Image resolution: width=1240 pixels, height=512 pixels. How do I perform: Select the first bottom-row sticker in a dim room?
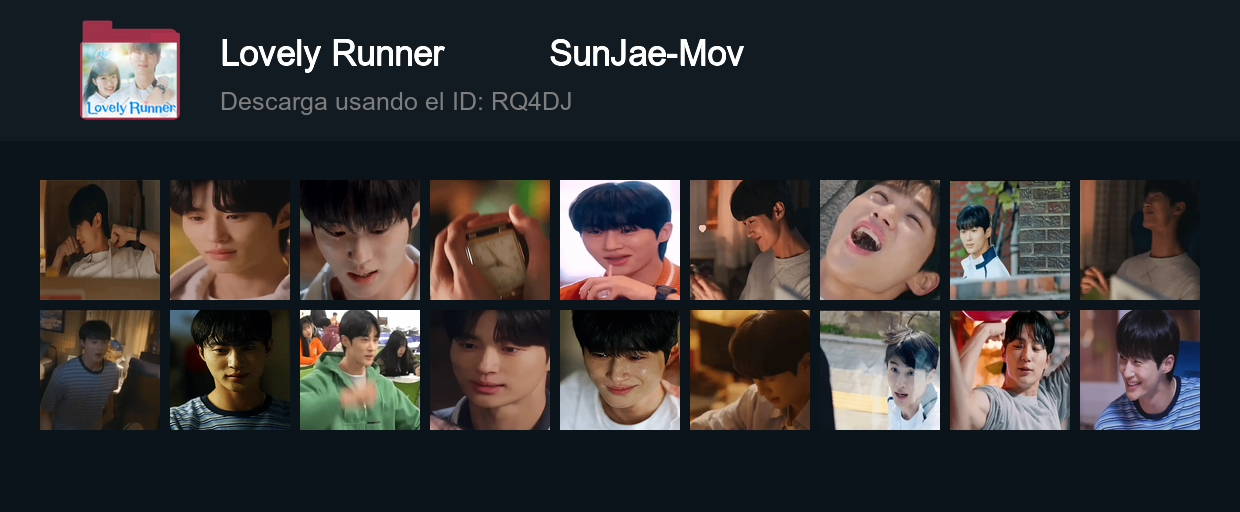[100, 370]
